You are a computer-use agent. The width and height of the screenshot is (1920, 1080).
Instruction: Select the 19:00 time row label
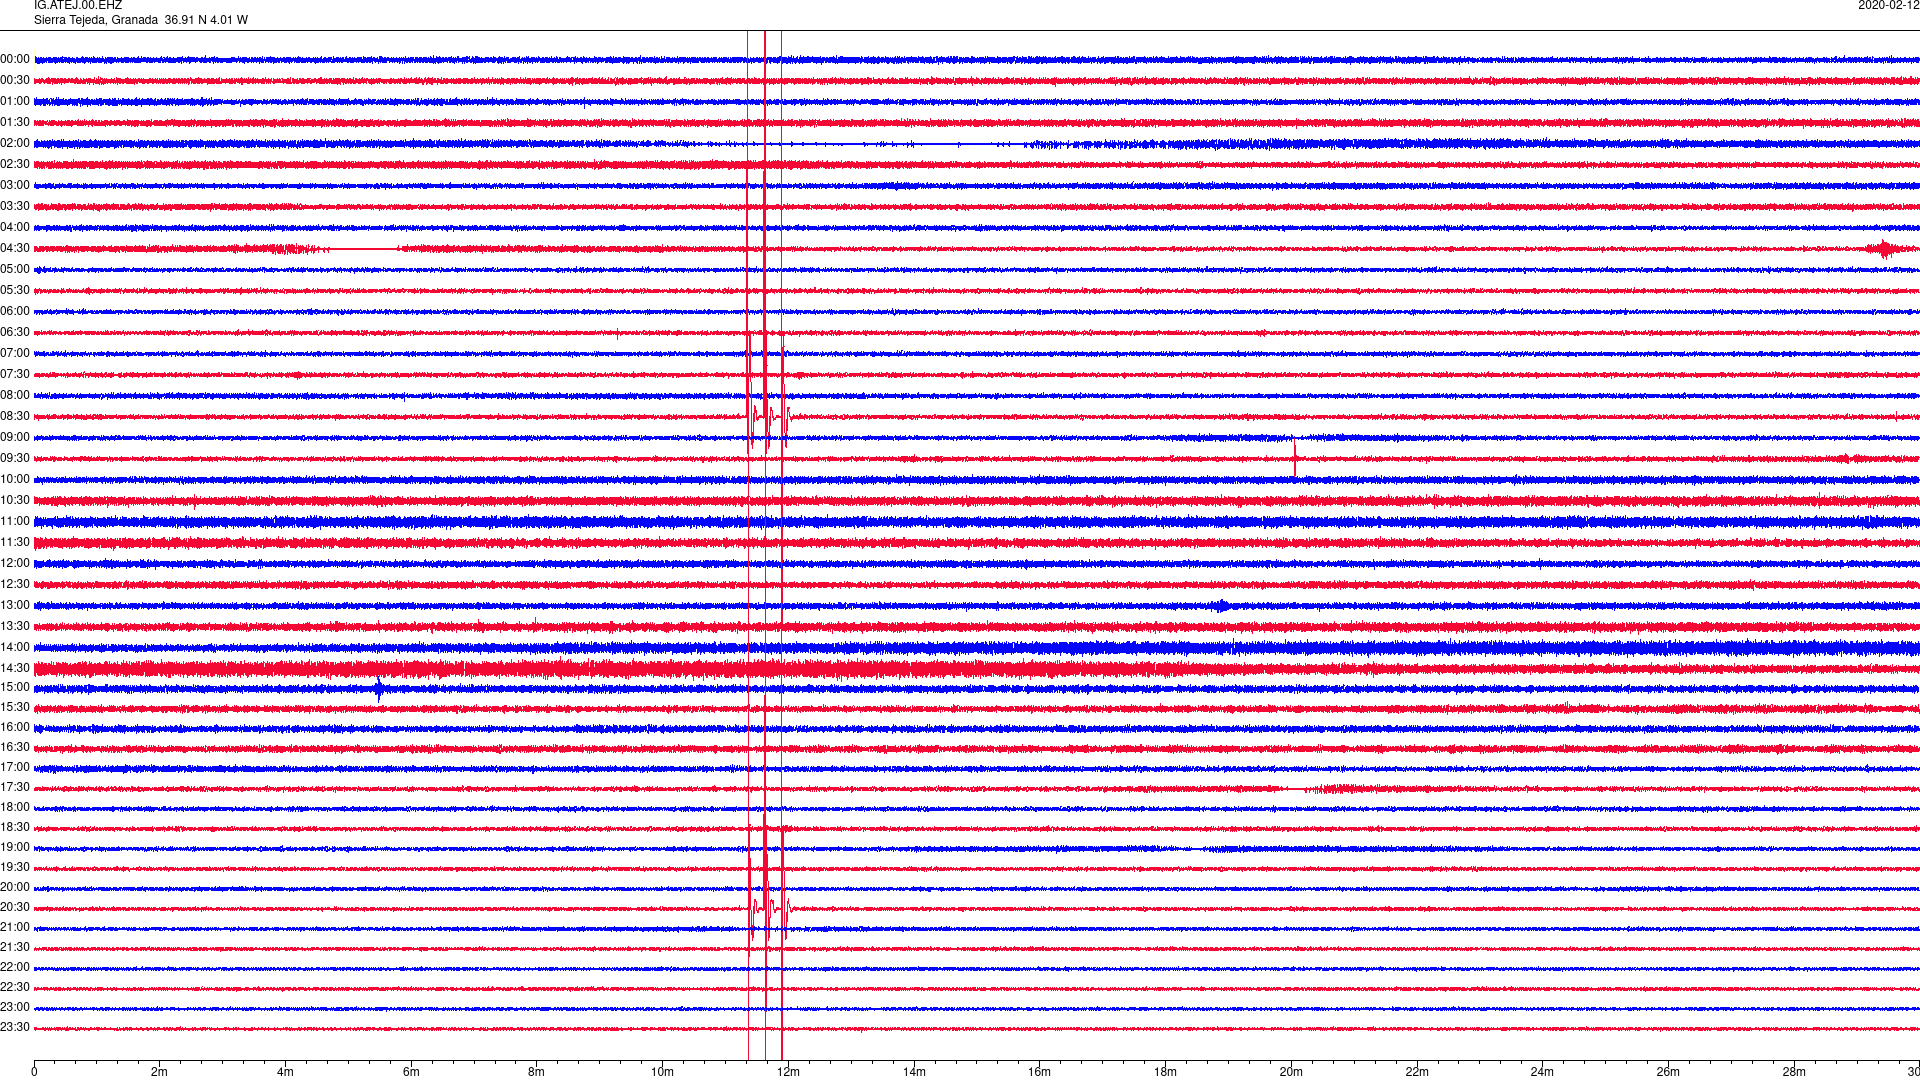pyautogui.click(x=15, y=847)
